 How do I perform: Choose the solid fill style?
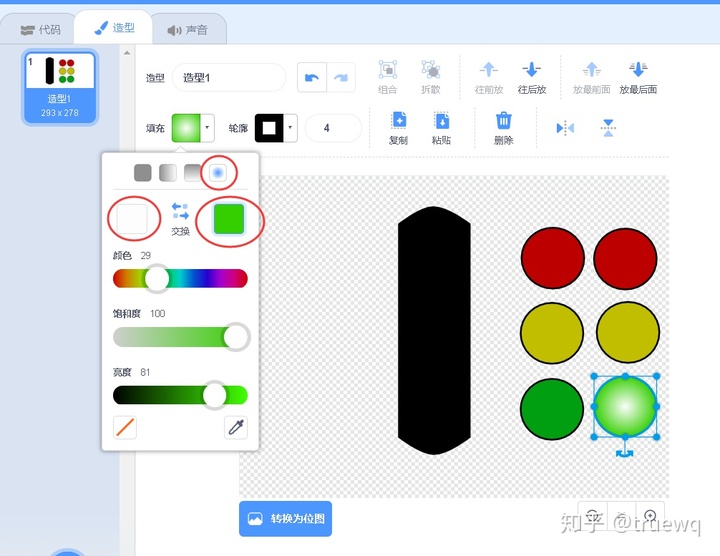[x=143, y=173]
